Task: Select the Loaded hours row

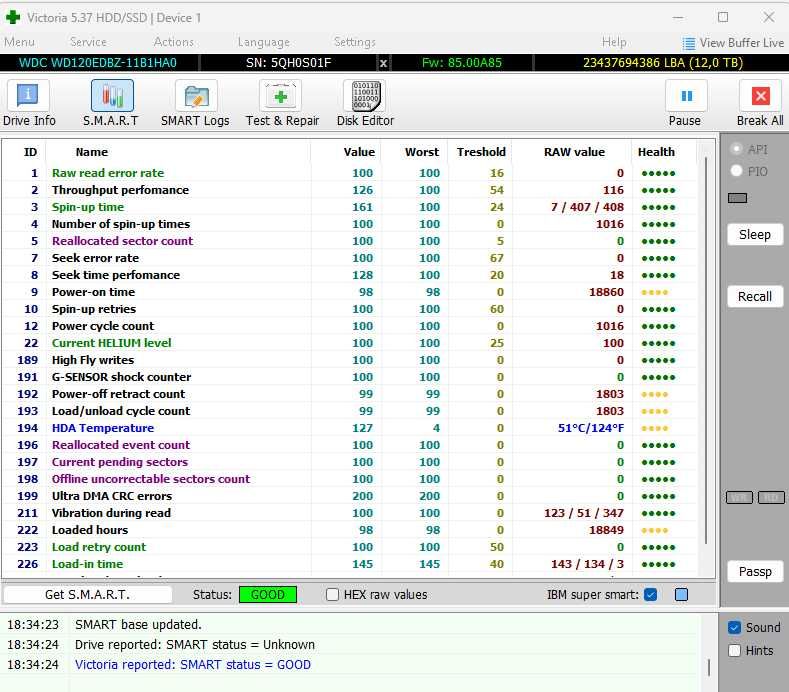Action: [350, 530]
